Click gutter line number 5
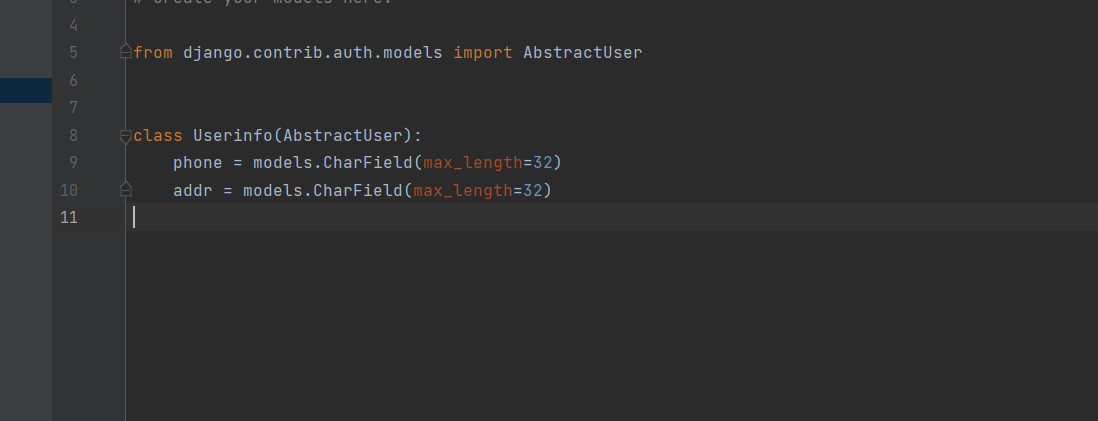 tap(73, 52)
